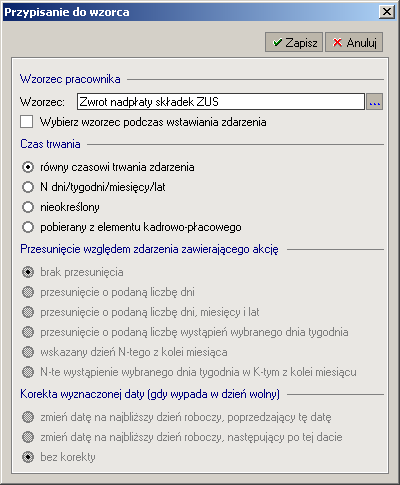The height and width of the screenshot is (485, 400).
Task: Select brak przesunięcia radio button
Action: click(x=28, y=272)
